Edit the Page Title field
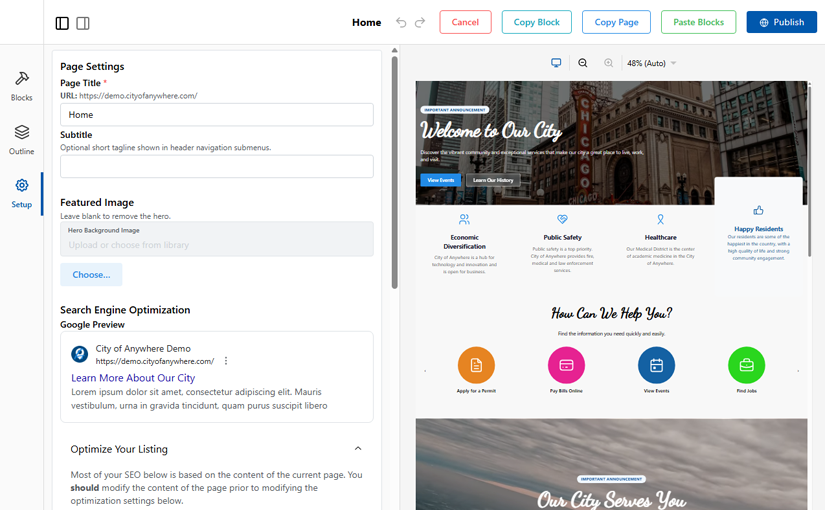The height and width of the screenshot is (510, 825). click(217, 115)
